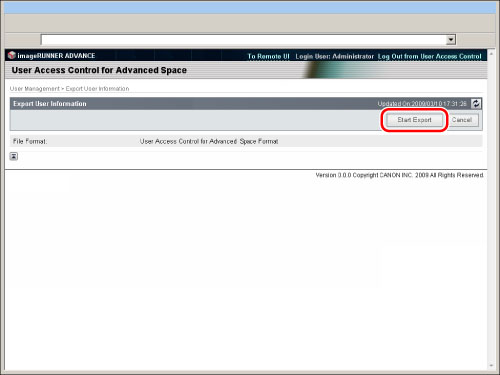Select the Export User Information breadcrumb text
Viewport: 500px width, 375px height.
[x=97, y=89]
